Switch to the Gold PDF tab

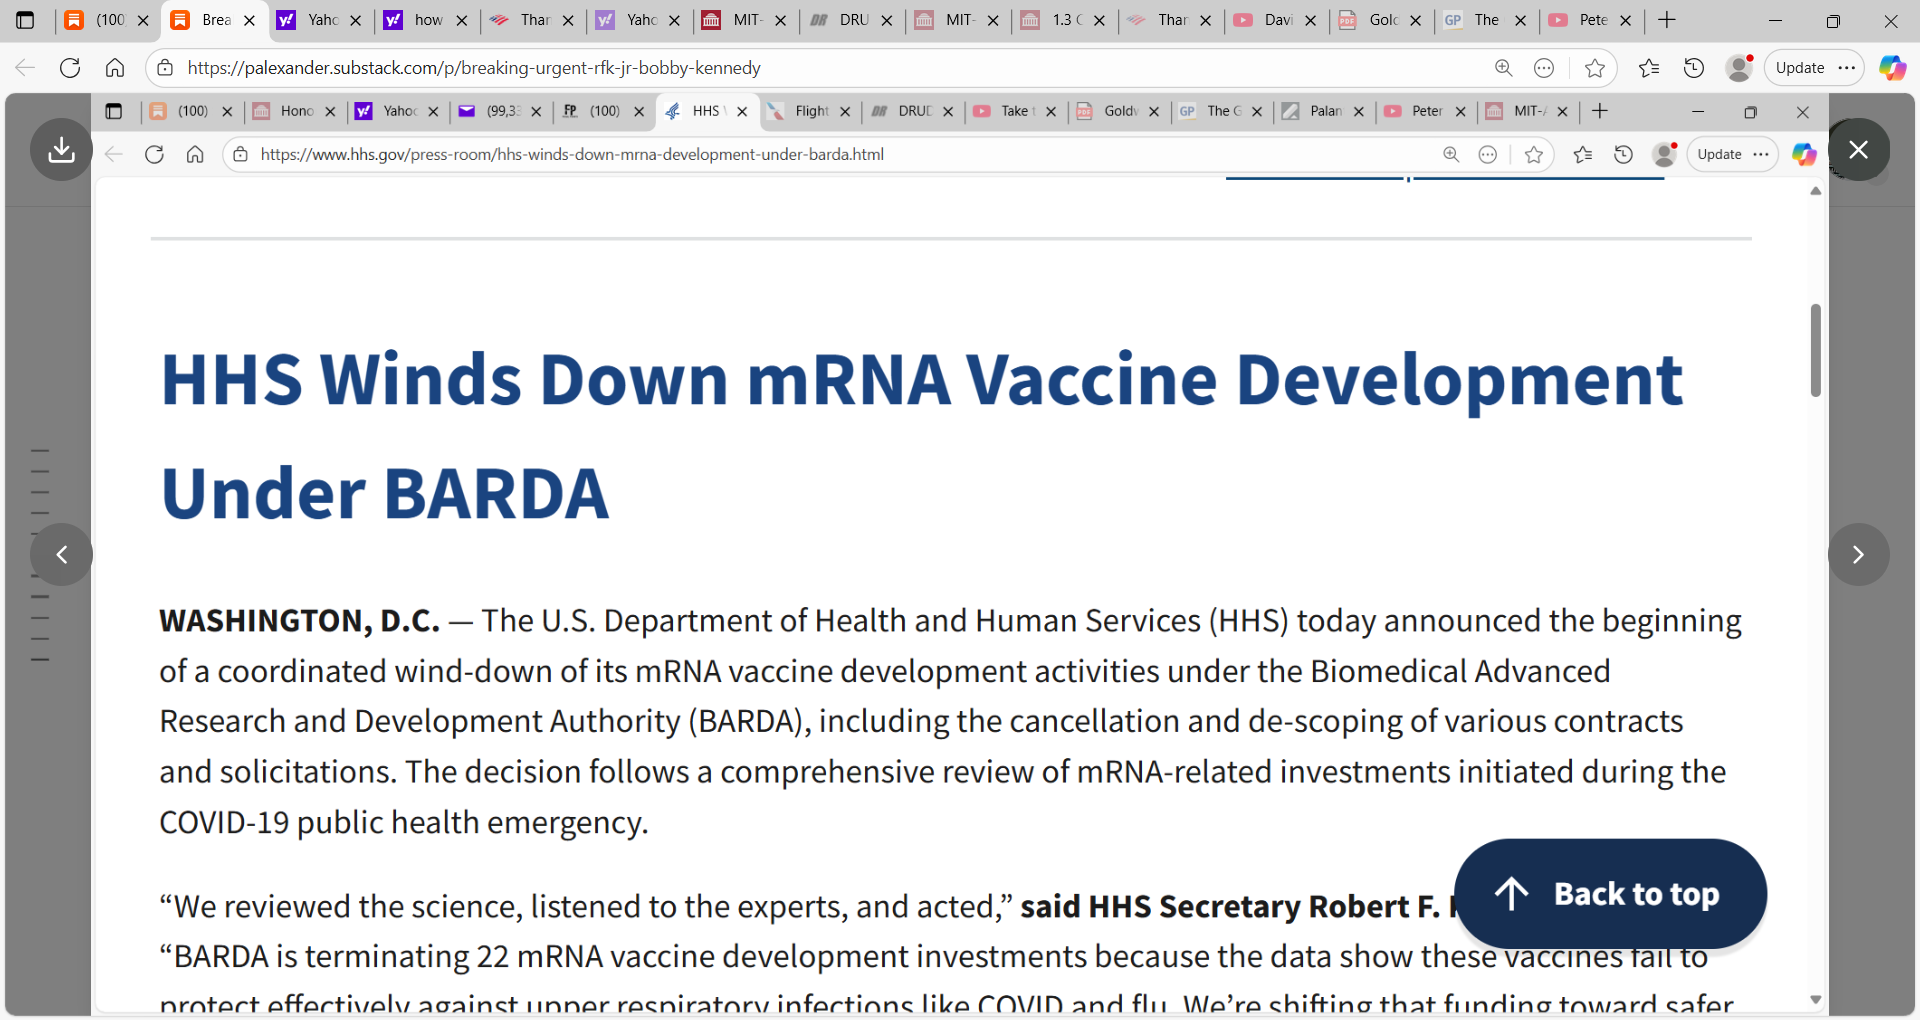tap(1383, 20)
